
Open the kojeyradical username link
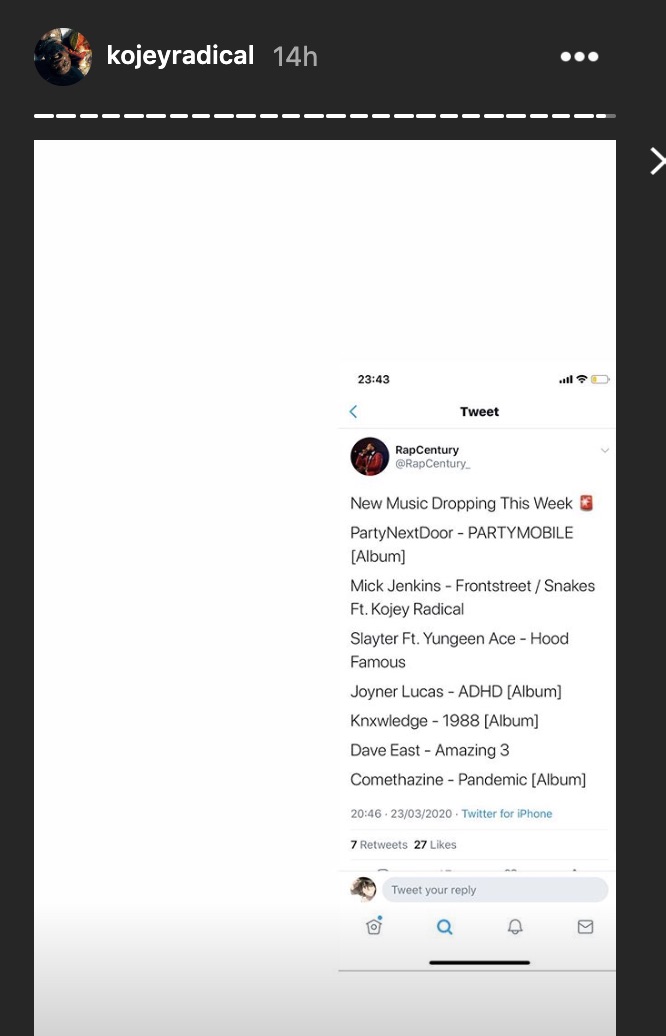pyautogui.click(x=180, y=56)
